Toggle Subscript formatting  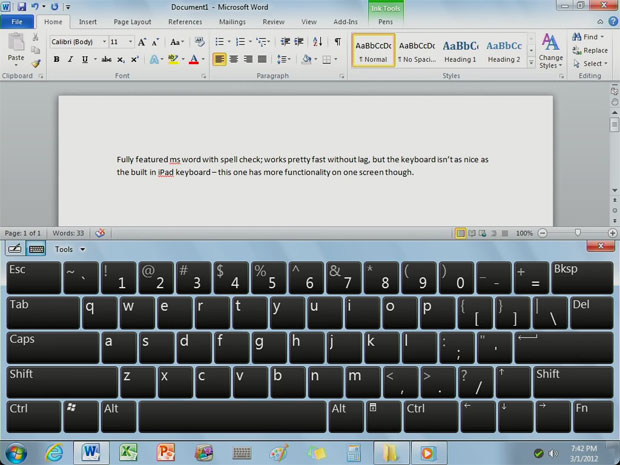click(x=121, y=59)
